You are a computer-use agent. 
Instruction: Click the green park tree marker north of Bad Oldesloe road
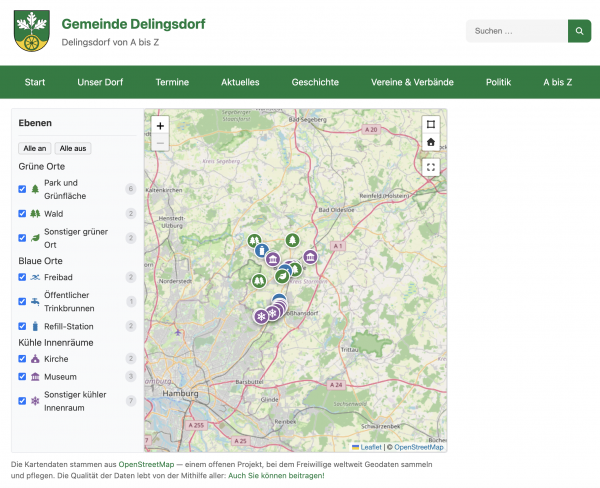pyautogui.click(x=292, y=240)
